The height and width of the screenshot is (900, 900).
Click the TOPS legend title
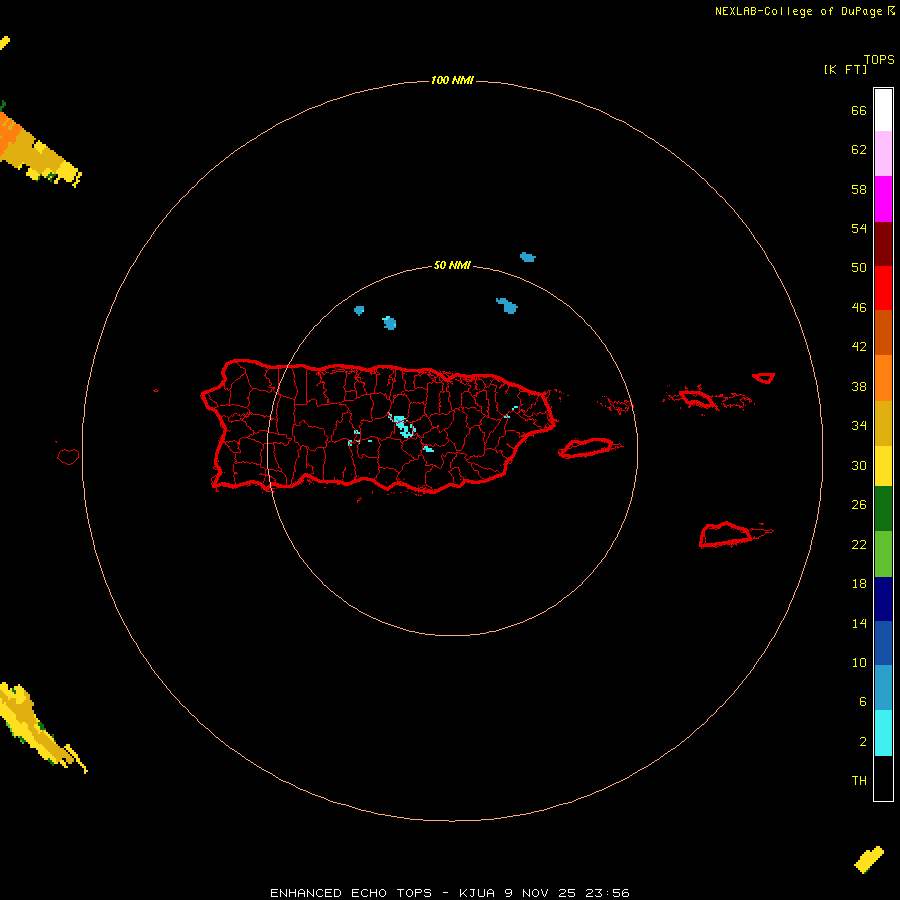(x=879, y=60)
